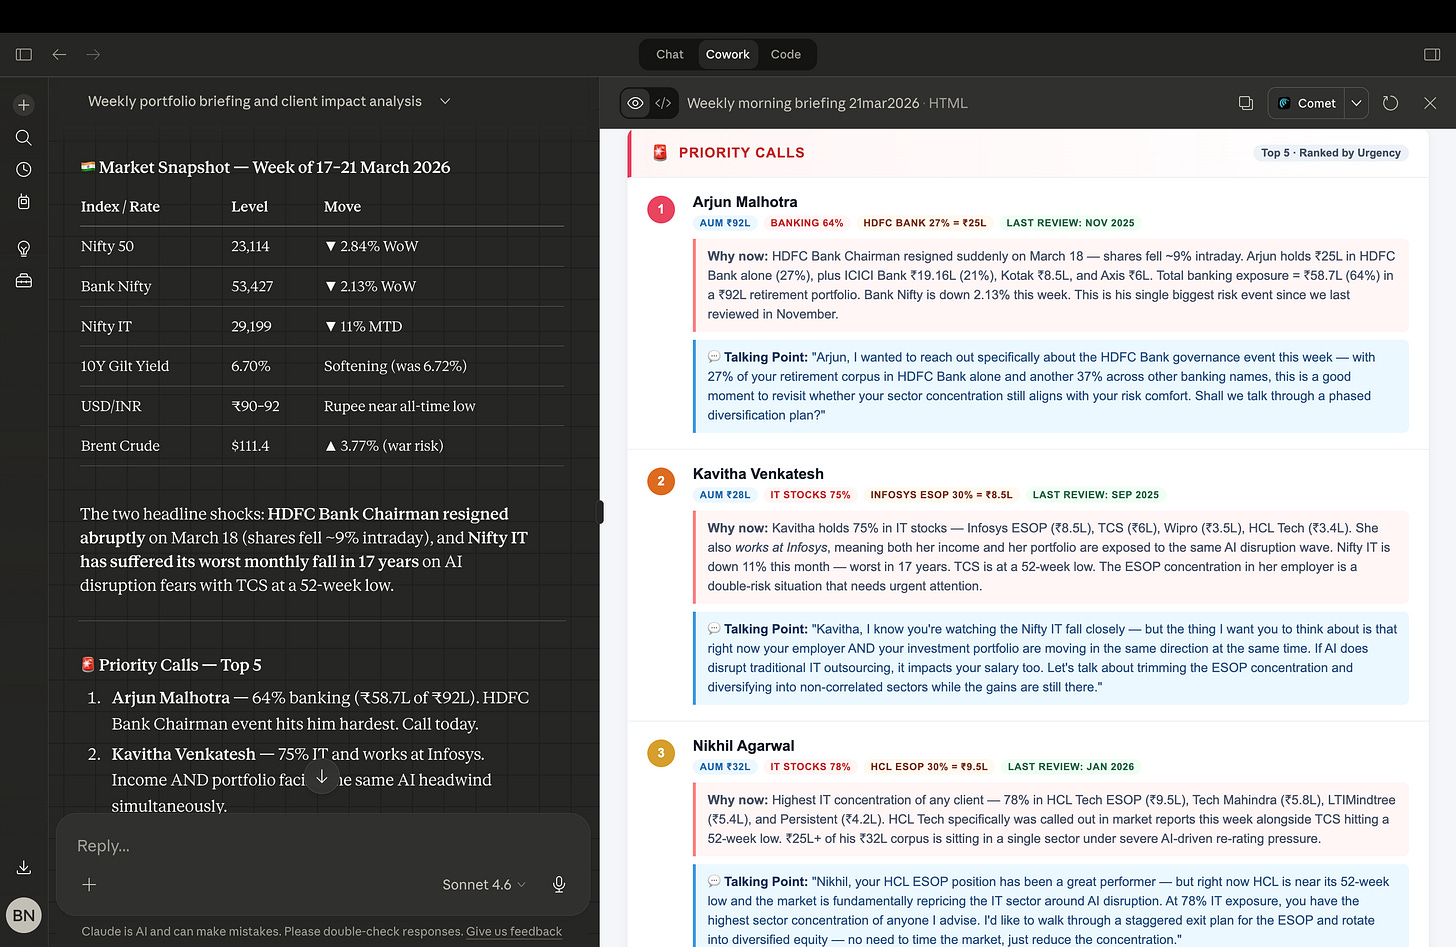The image size is (1456, 947).
Task: Open the Sonnet 4.6 model selector
Action: click(484, 885)
